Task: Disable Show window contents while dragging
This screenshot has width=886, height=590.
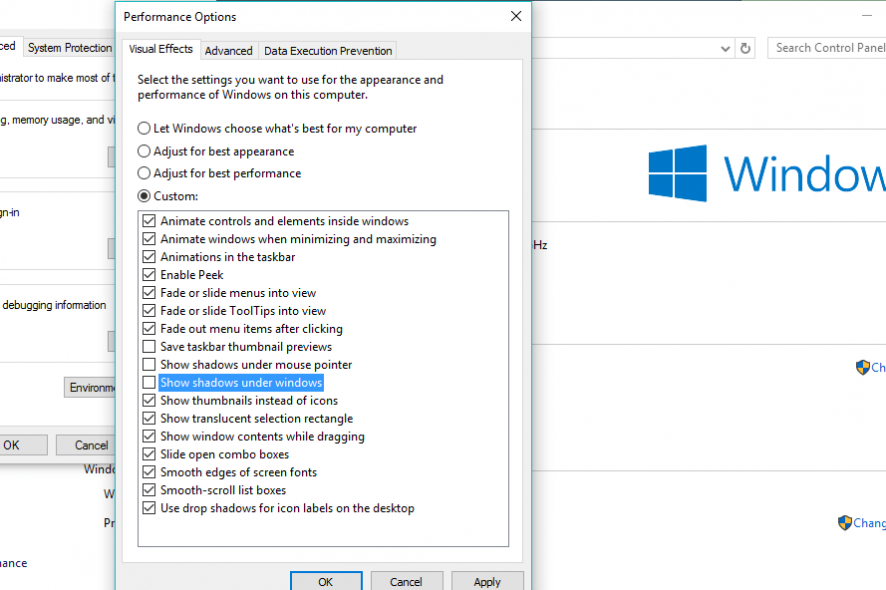Action: click(149, 436)
